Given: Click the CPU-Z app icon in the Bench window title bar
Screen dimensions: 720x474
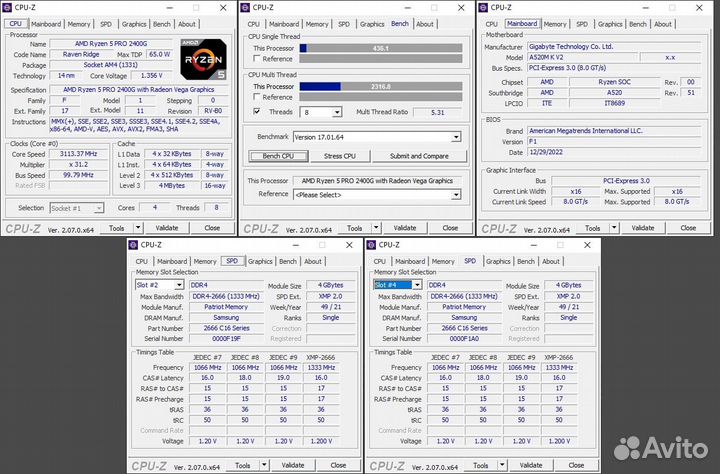Looking at the screenshot, I should tap(245, 7).
